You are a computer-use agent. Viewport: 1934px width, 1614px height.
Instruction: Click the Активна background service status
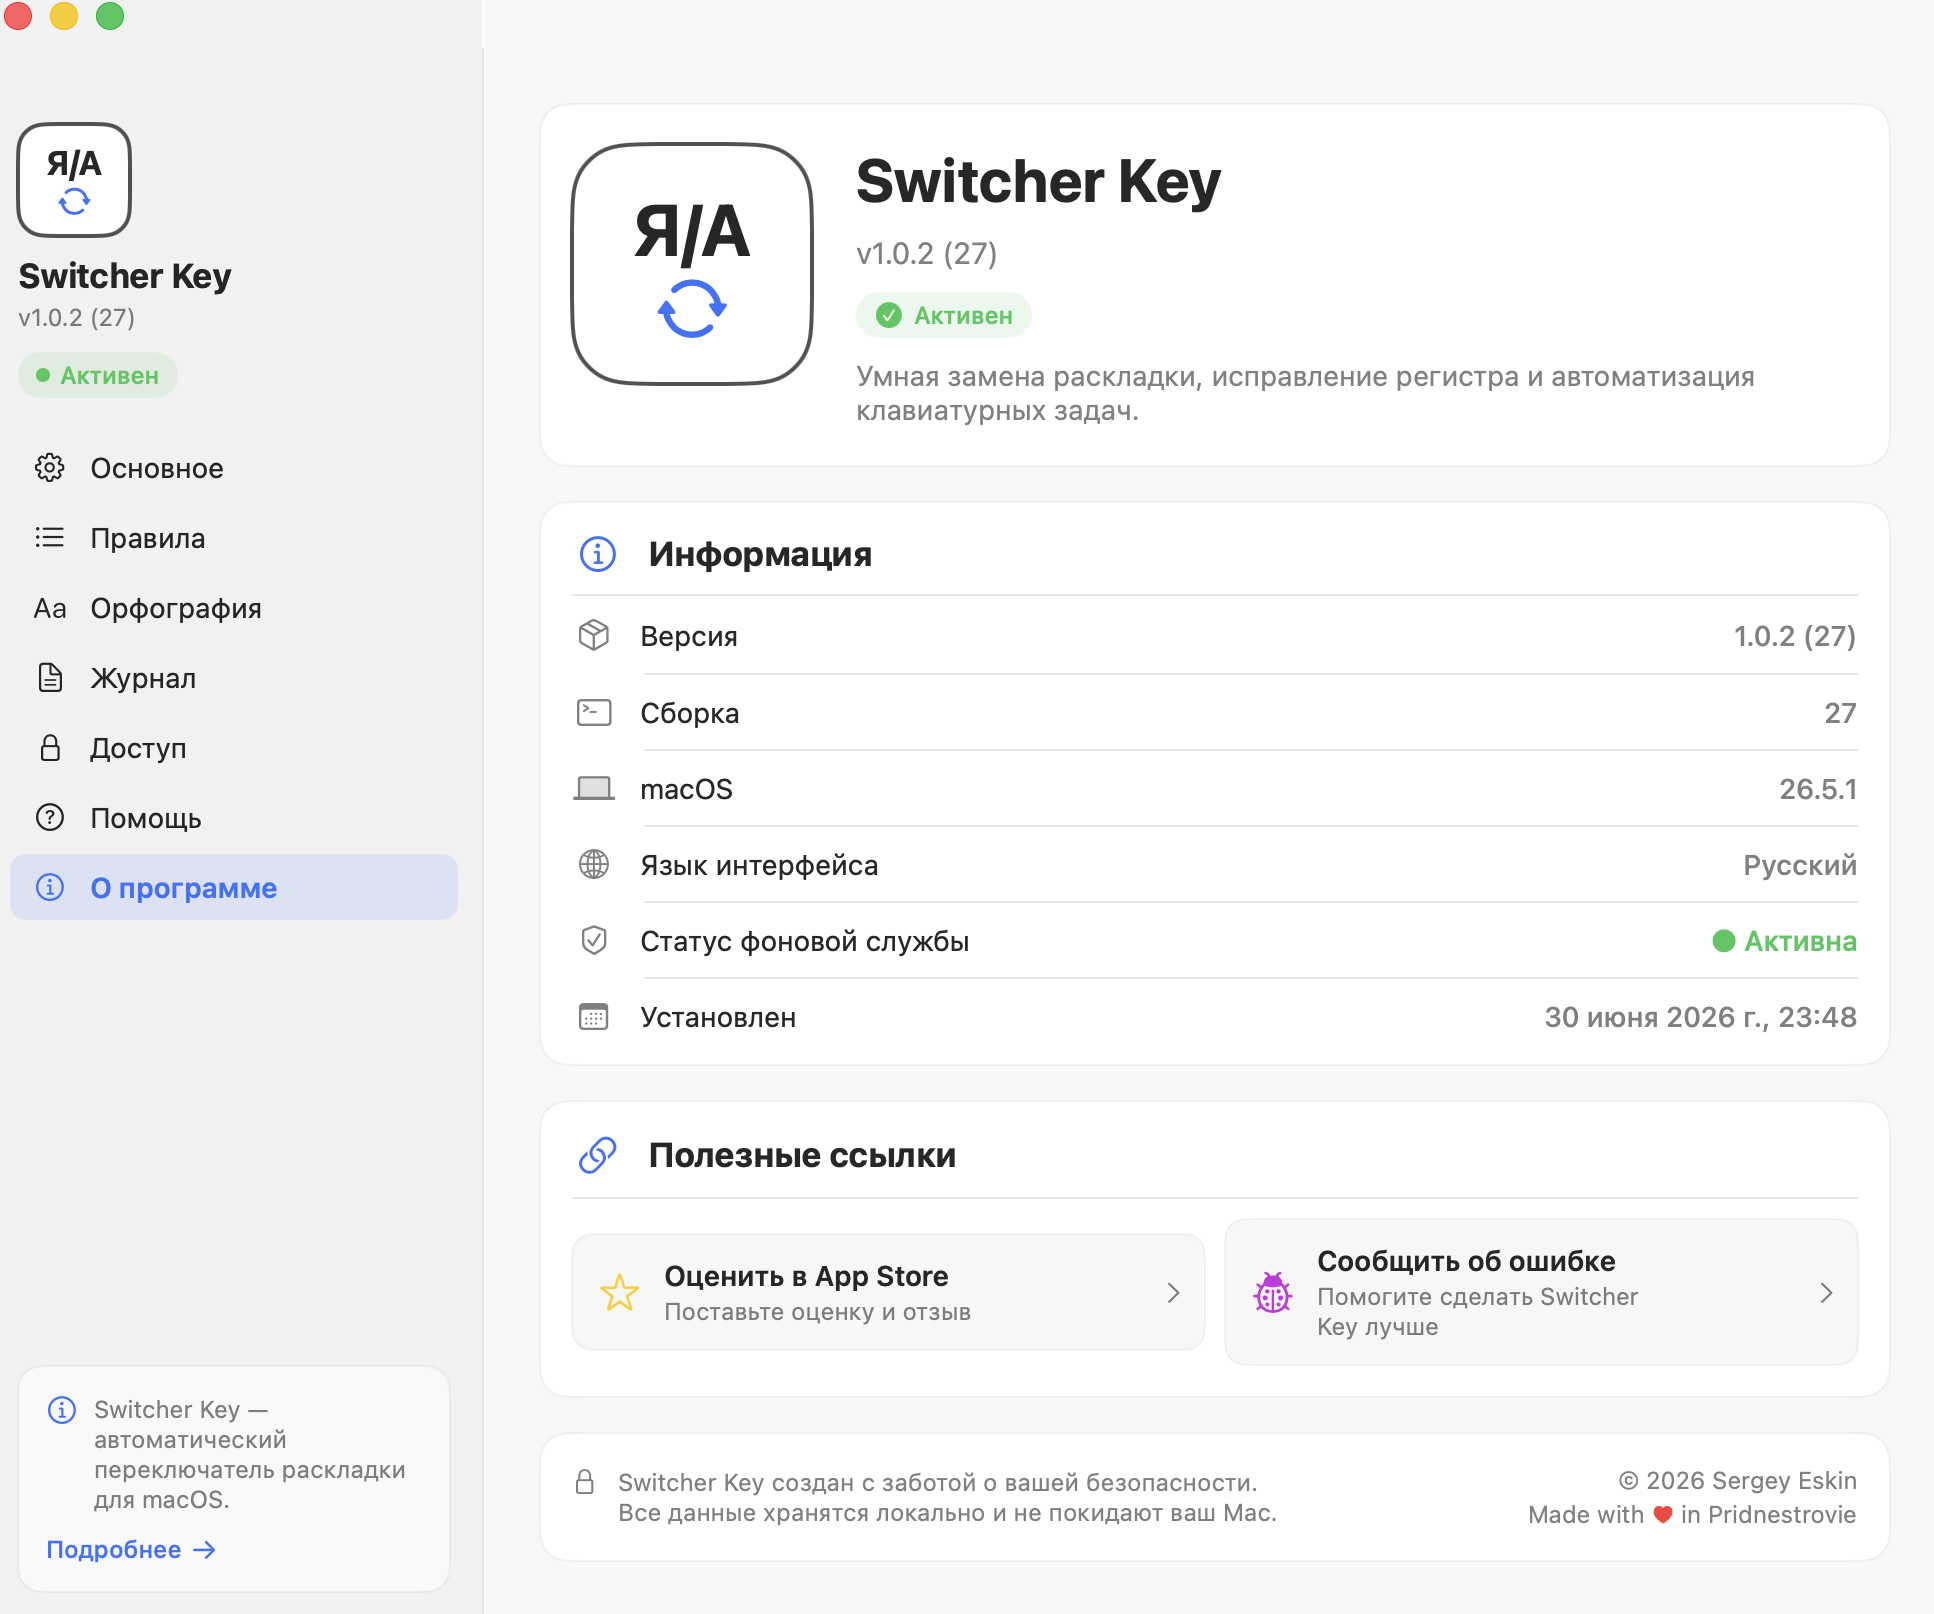tap(1785, 941)
